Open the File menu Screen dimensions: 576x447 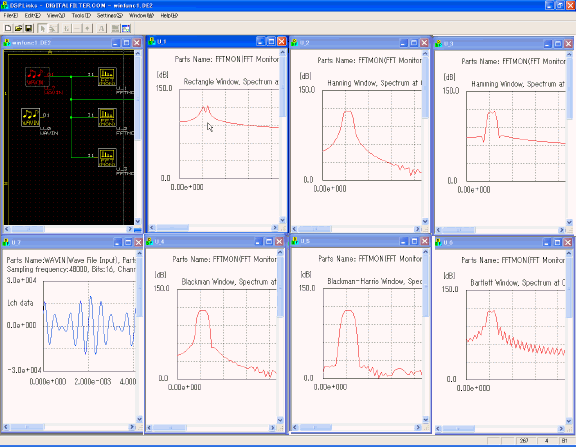pos(10,15)
